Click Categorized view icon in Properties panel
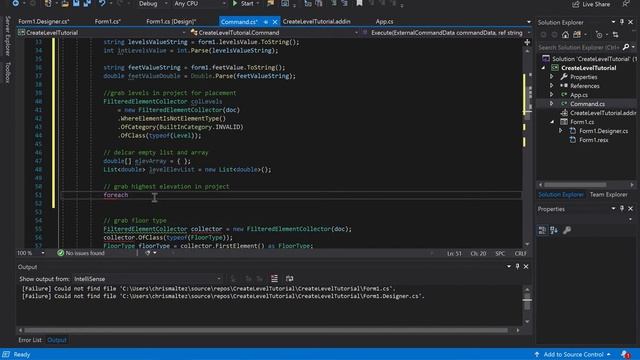The width and height of the screenshot is (640, 360). (x=542, y=230)
